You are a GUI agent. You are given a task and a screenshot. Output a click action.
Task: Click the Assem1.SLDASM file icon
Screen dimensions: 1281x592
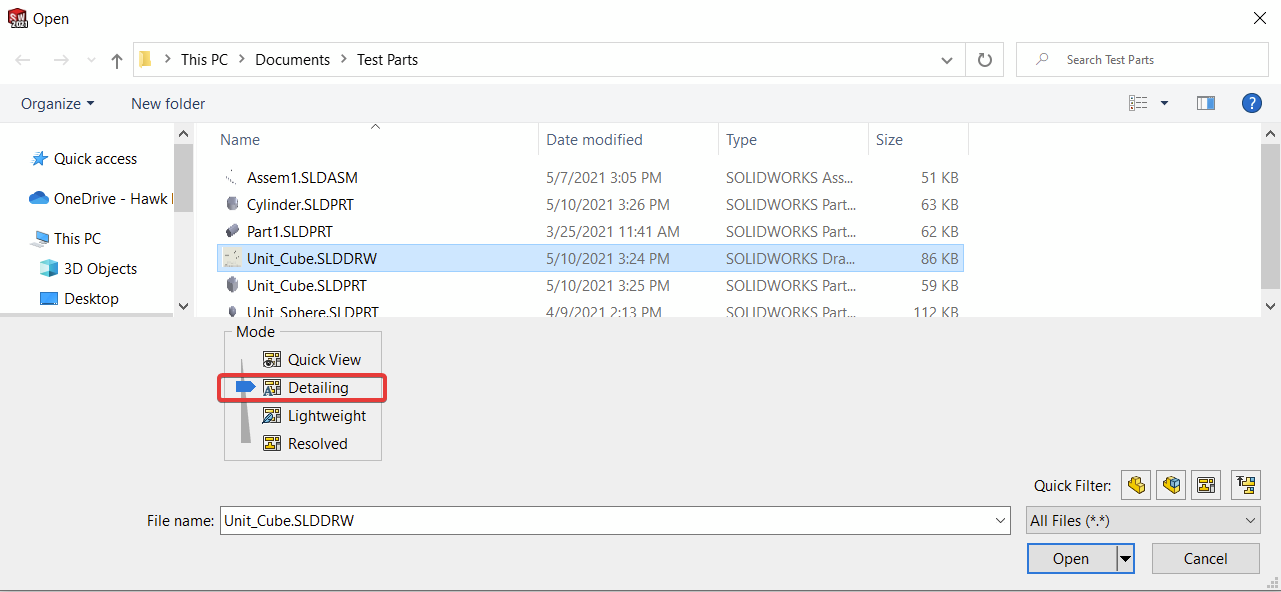[232, 177]
